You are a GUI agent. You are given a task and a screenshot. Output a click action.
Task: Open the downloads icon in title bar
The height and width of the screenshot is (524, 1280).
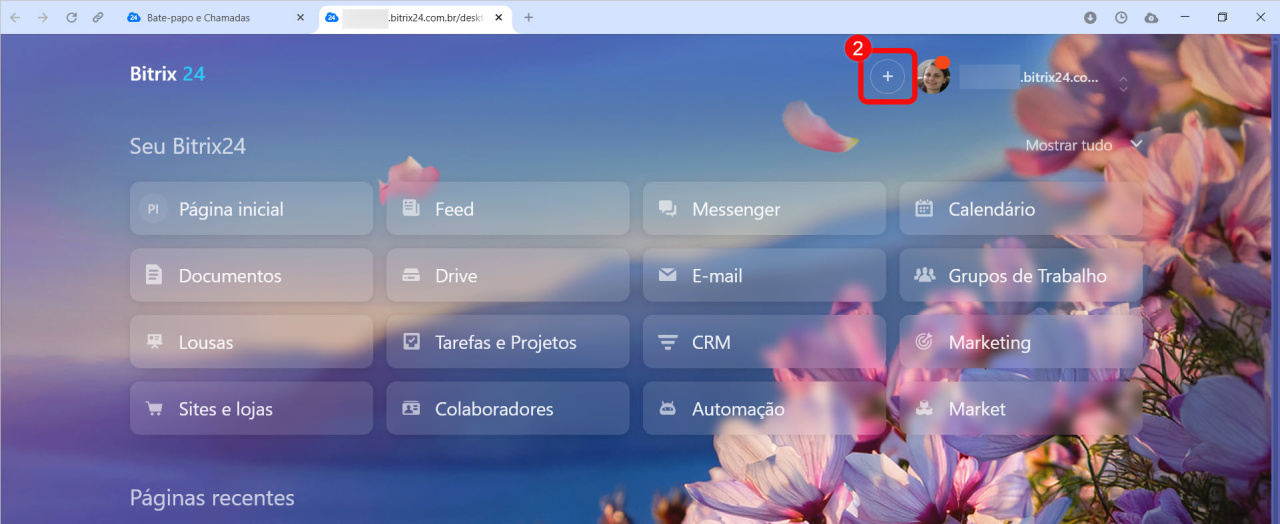coord(1091,17)
